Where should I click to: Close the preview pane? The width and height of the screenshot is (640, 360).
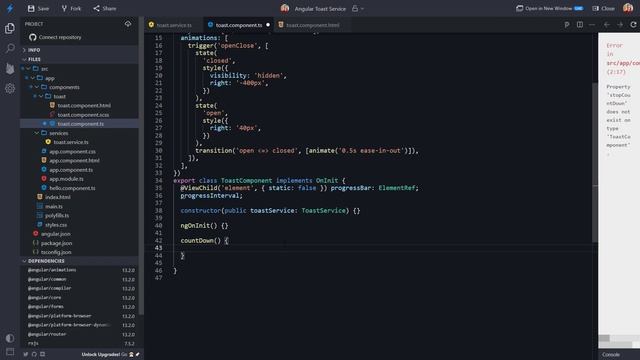pyautogui.click(x=603, y=8)
